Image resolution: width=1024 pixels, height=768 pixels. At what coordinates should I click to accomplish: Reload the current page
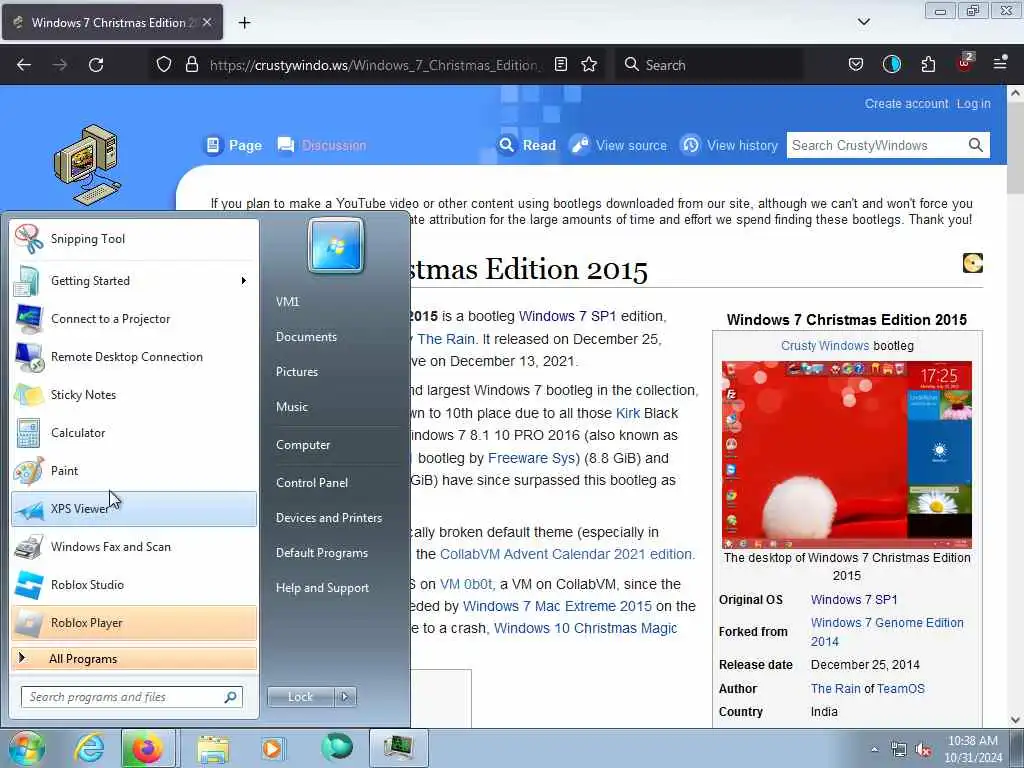(96, 65)
